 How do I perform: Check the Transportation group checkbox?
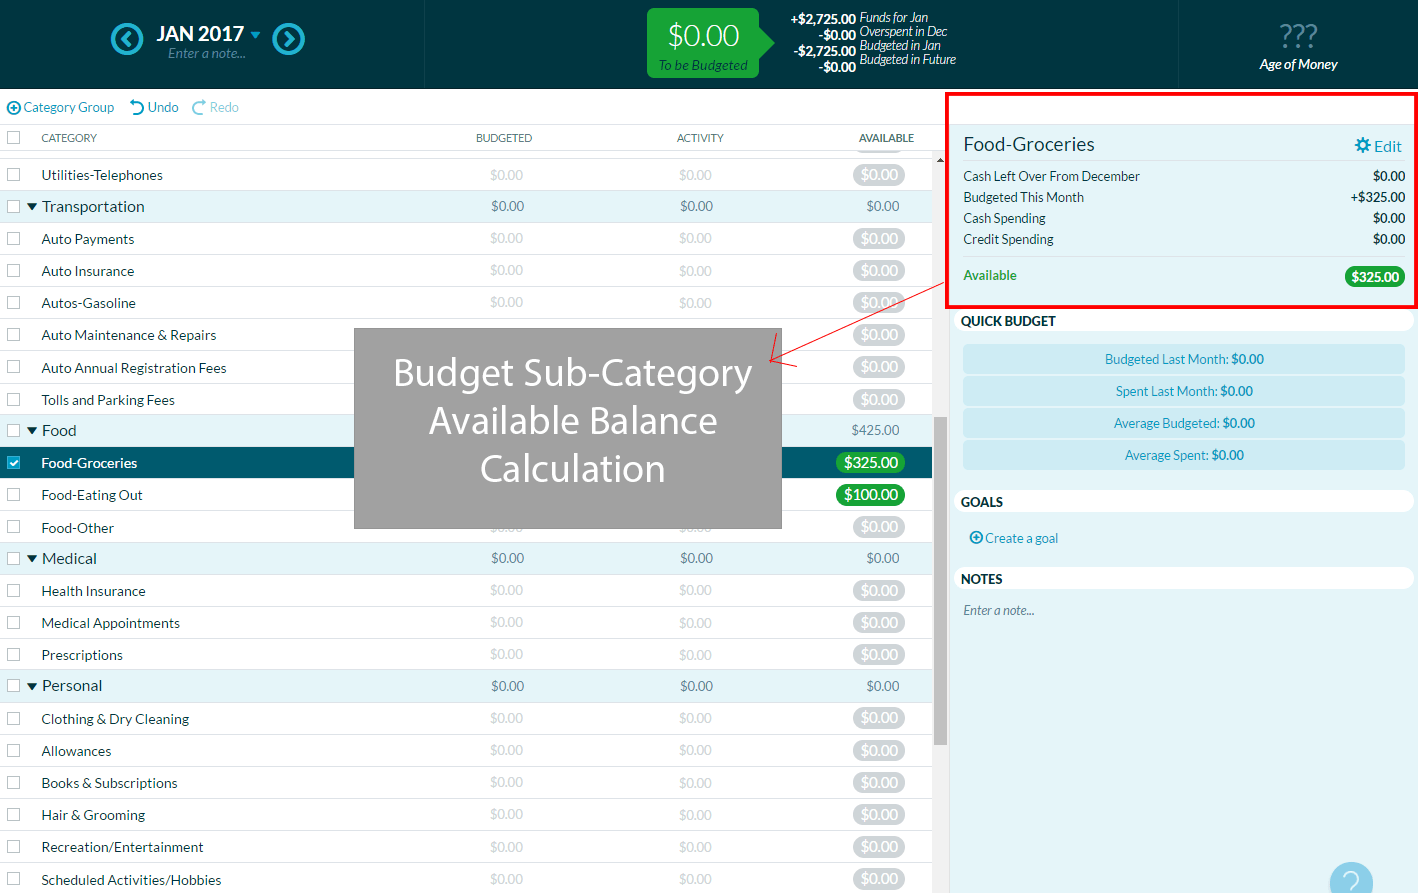(x=12, y=206)
